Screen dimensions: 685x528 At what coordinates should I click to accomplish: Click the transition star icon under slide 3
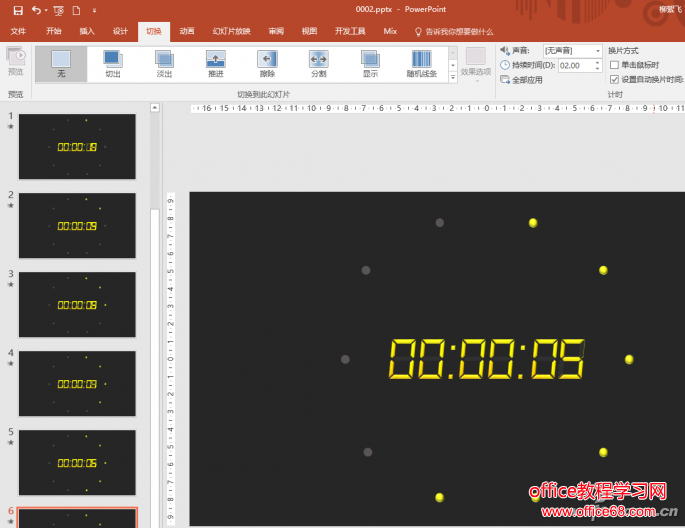point(11,285)
